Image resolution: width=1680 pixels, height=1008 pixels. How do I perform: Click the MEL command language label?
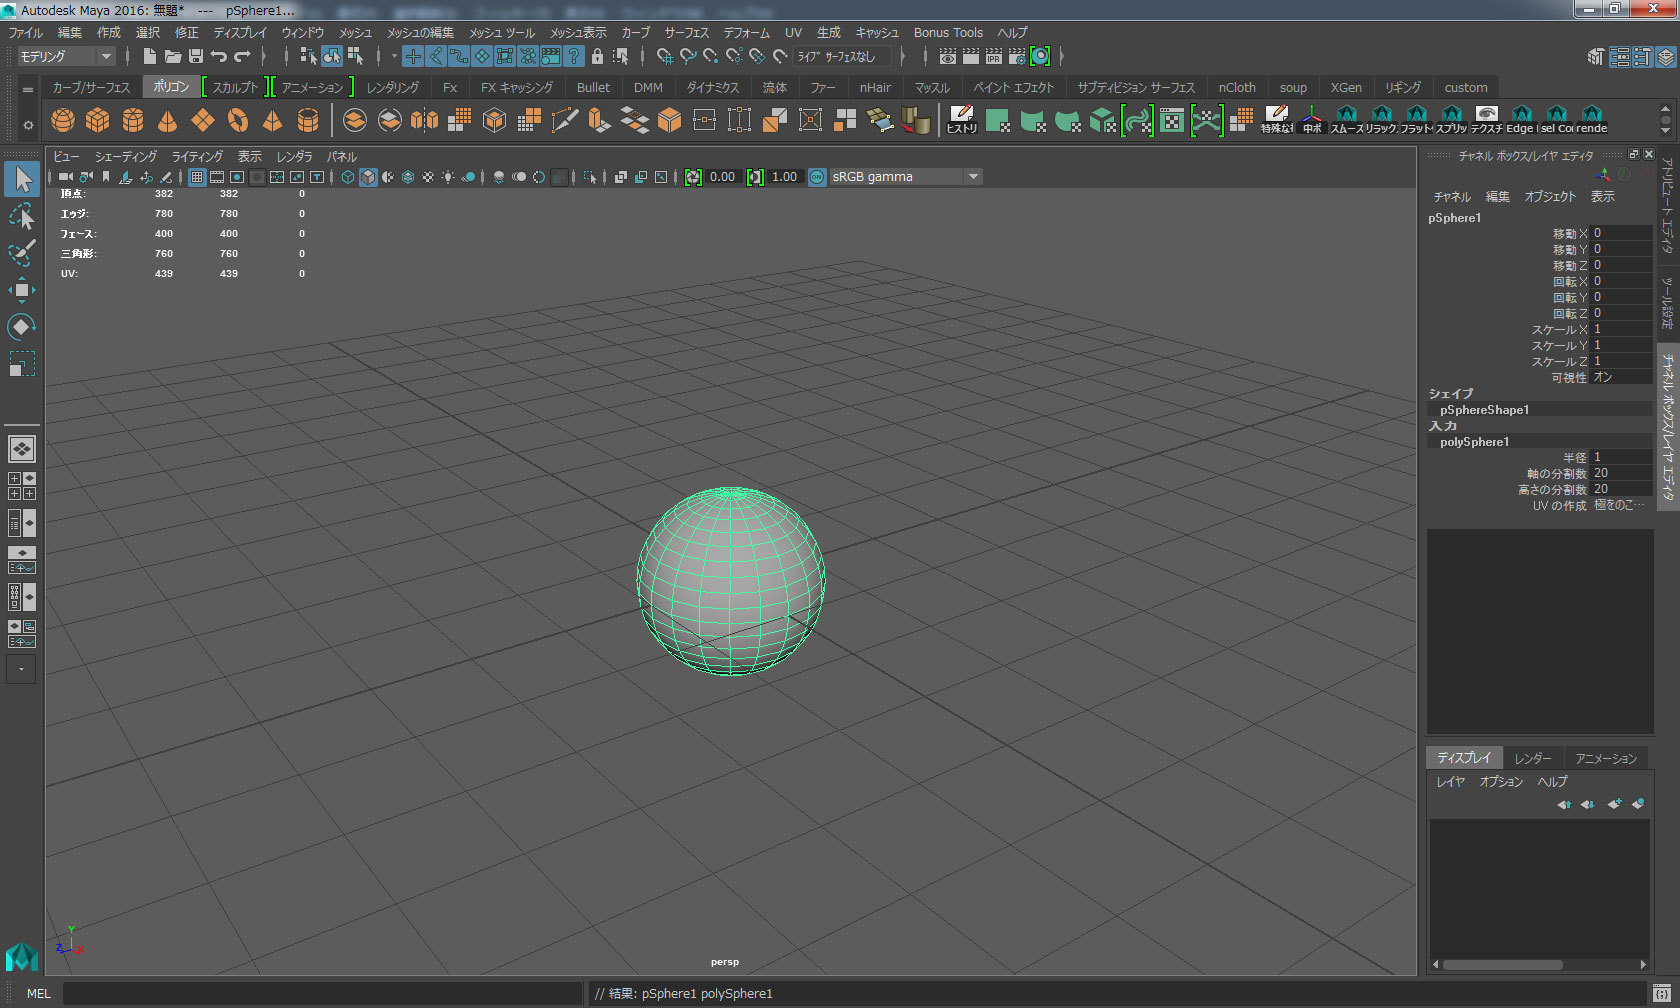[38, 993]
